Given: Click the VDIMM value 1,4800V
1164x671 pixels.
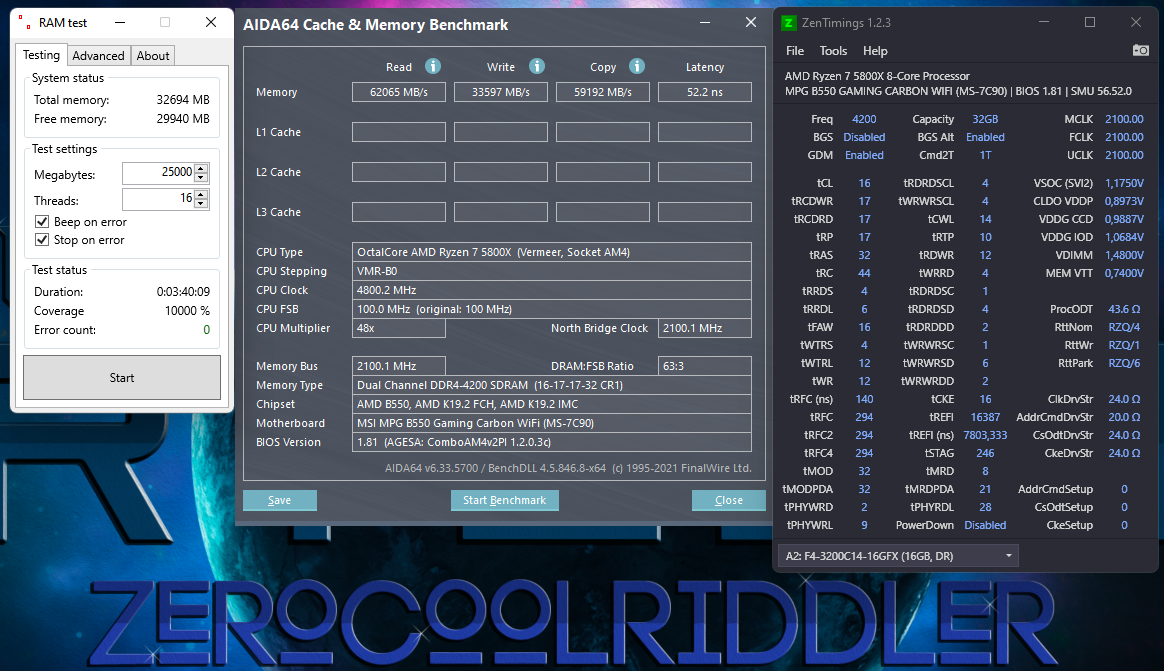Looking at the screenshot, I should tap(1124, 255).
